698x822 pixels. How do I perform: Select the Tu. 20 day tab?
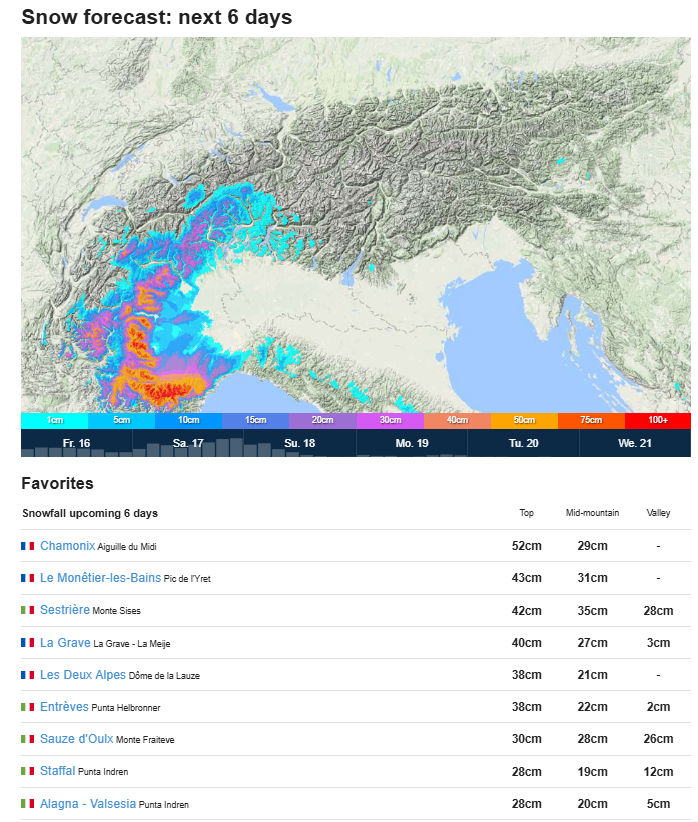[523, 443]
